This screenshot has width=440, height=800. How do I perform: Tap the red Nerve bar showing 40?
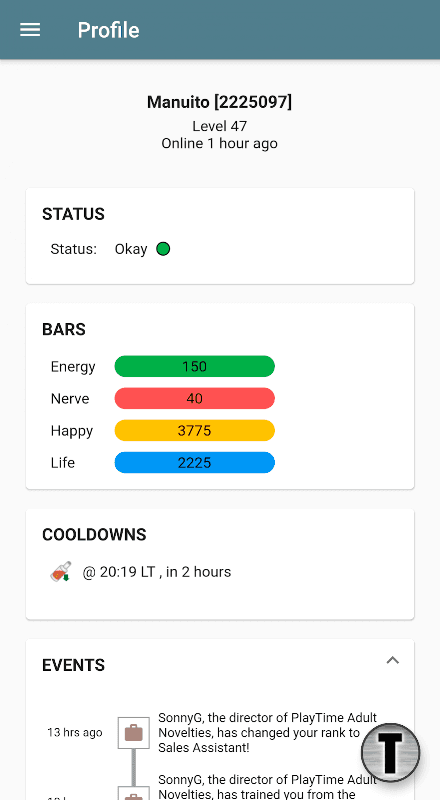tap(194, 398)
